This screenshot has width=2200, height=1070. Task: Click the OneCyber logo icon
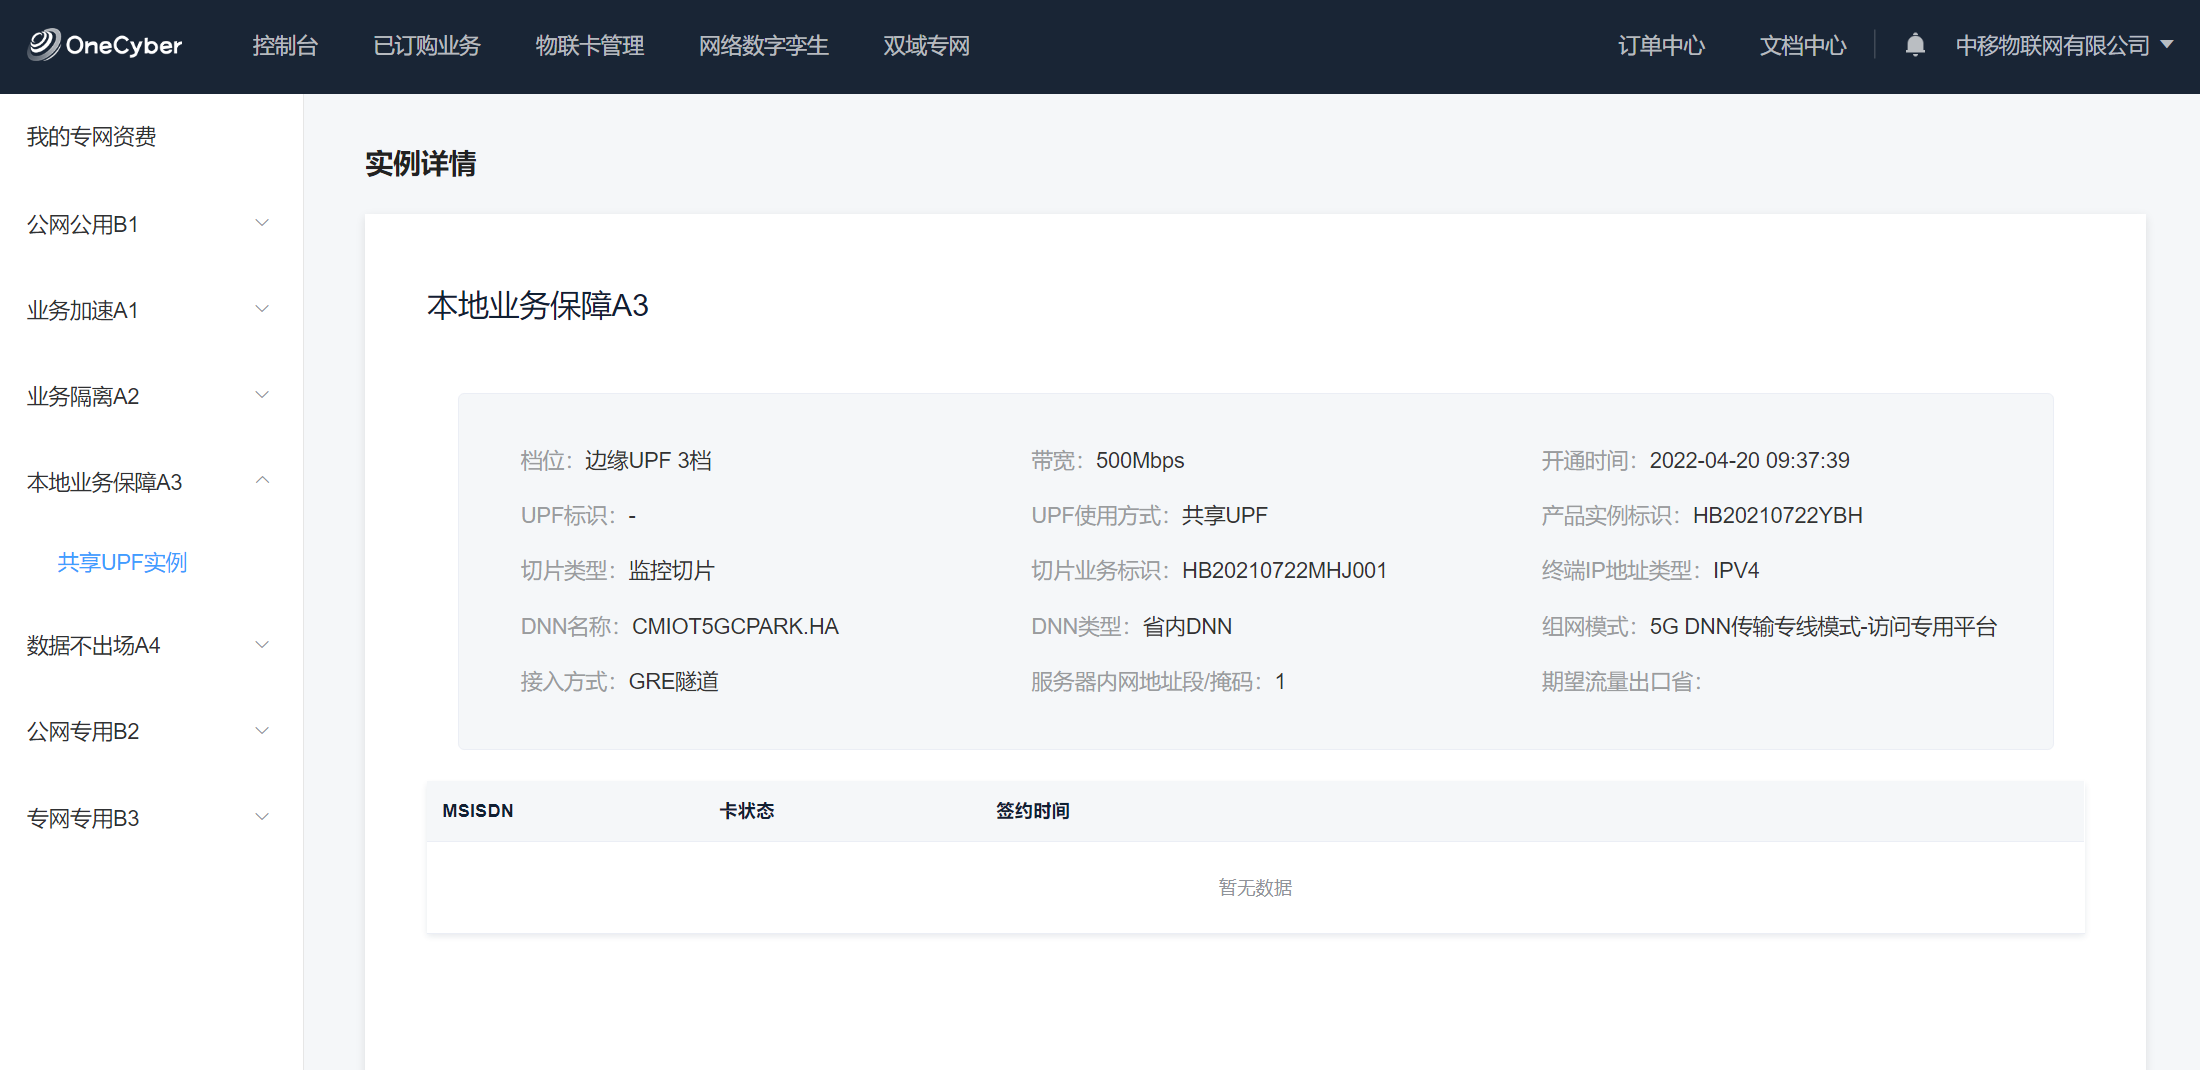(x=44, y=45)
